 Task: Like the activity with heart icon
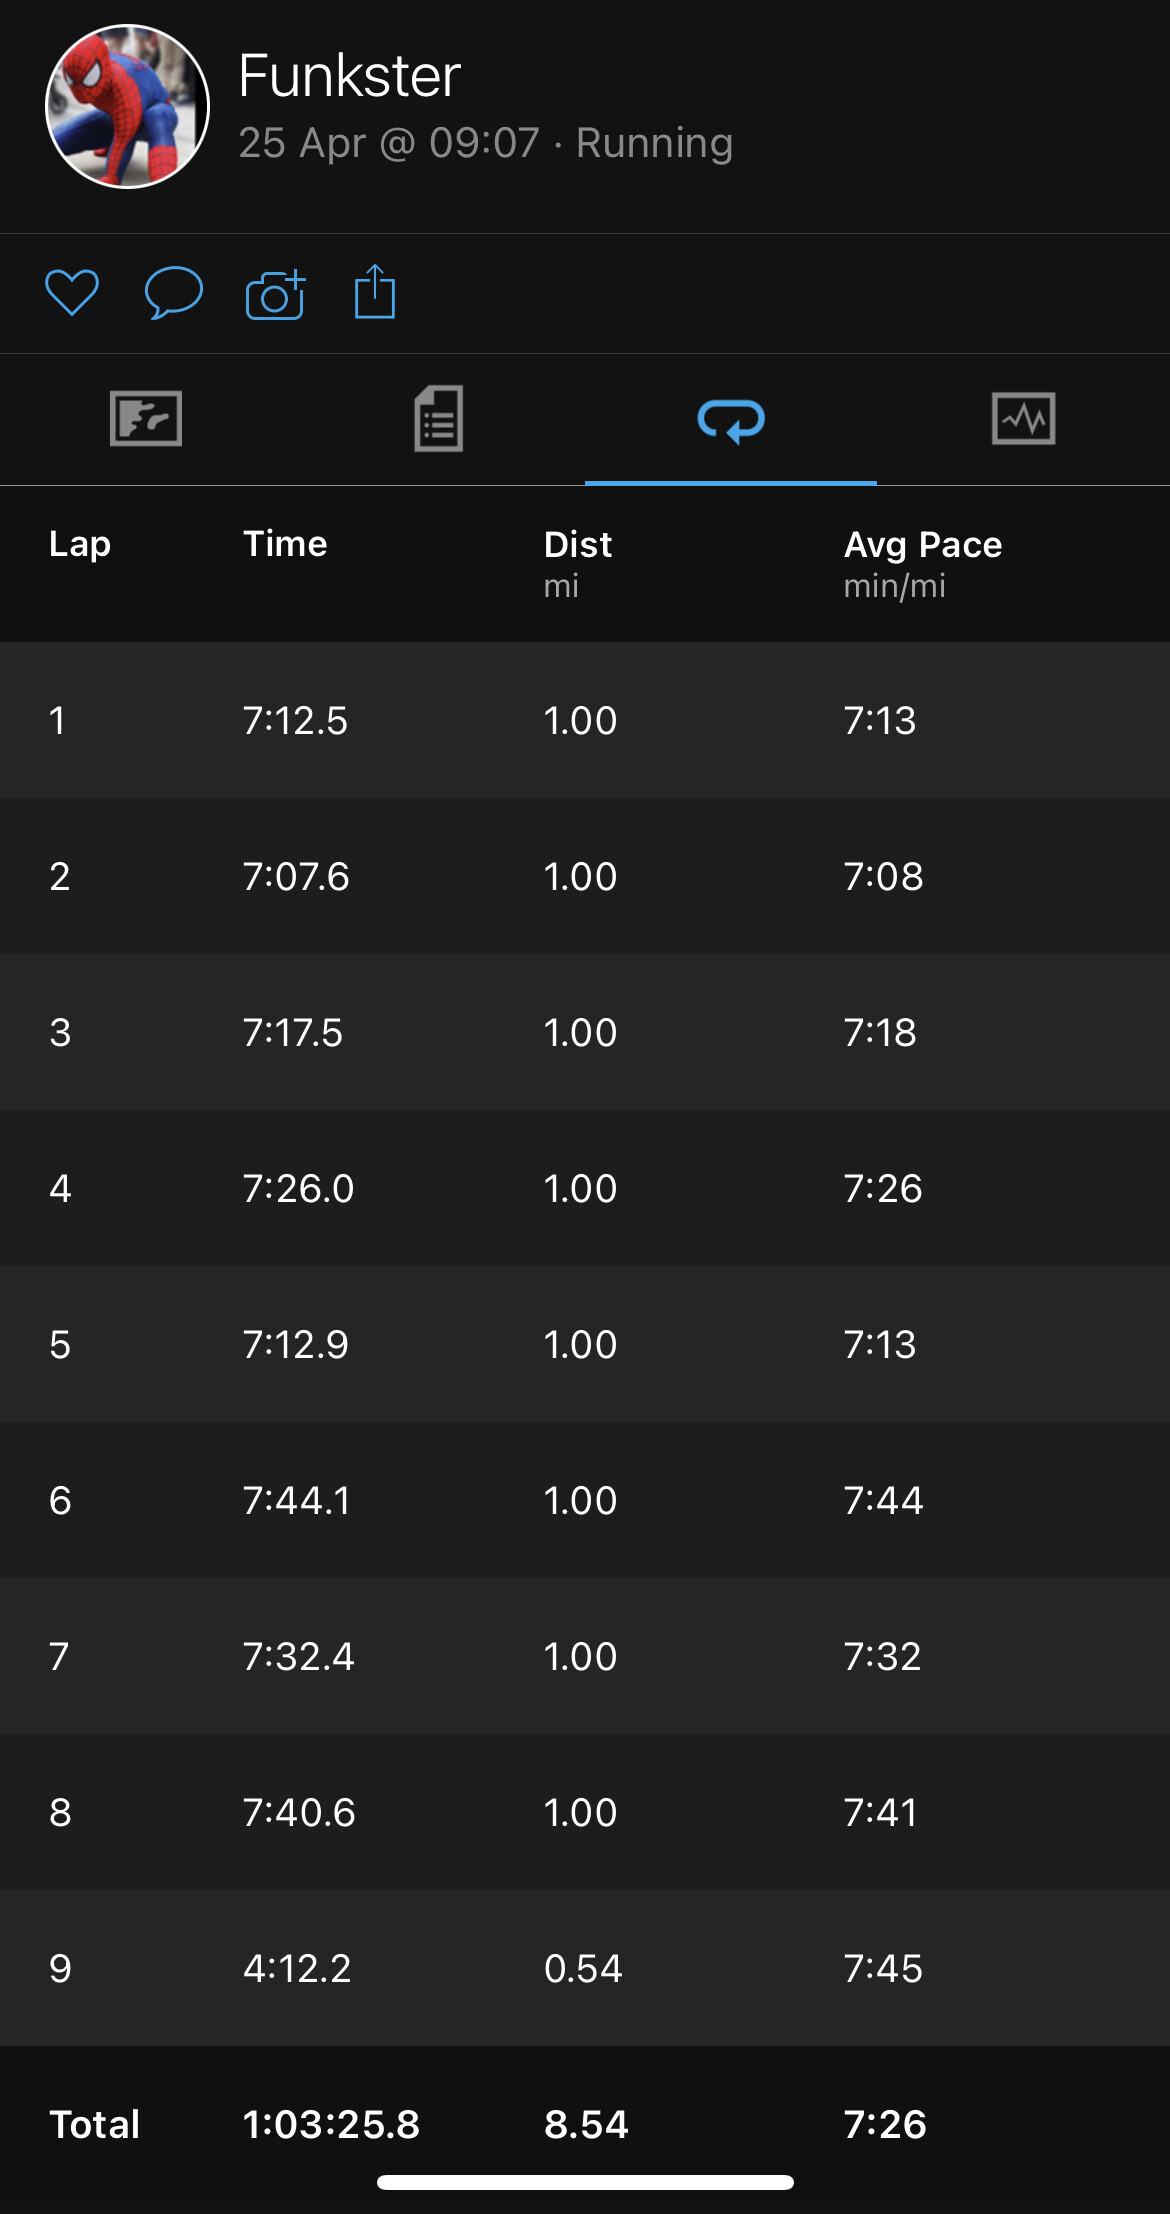(x=72, y=293)
